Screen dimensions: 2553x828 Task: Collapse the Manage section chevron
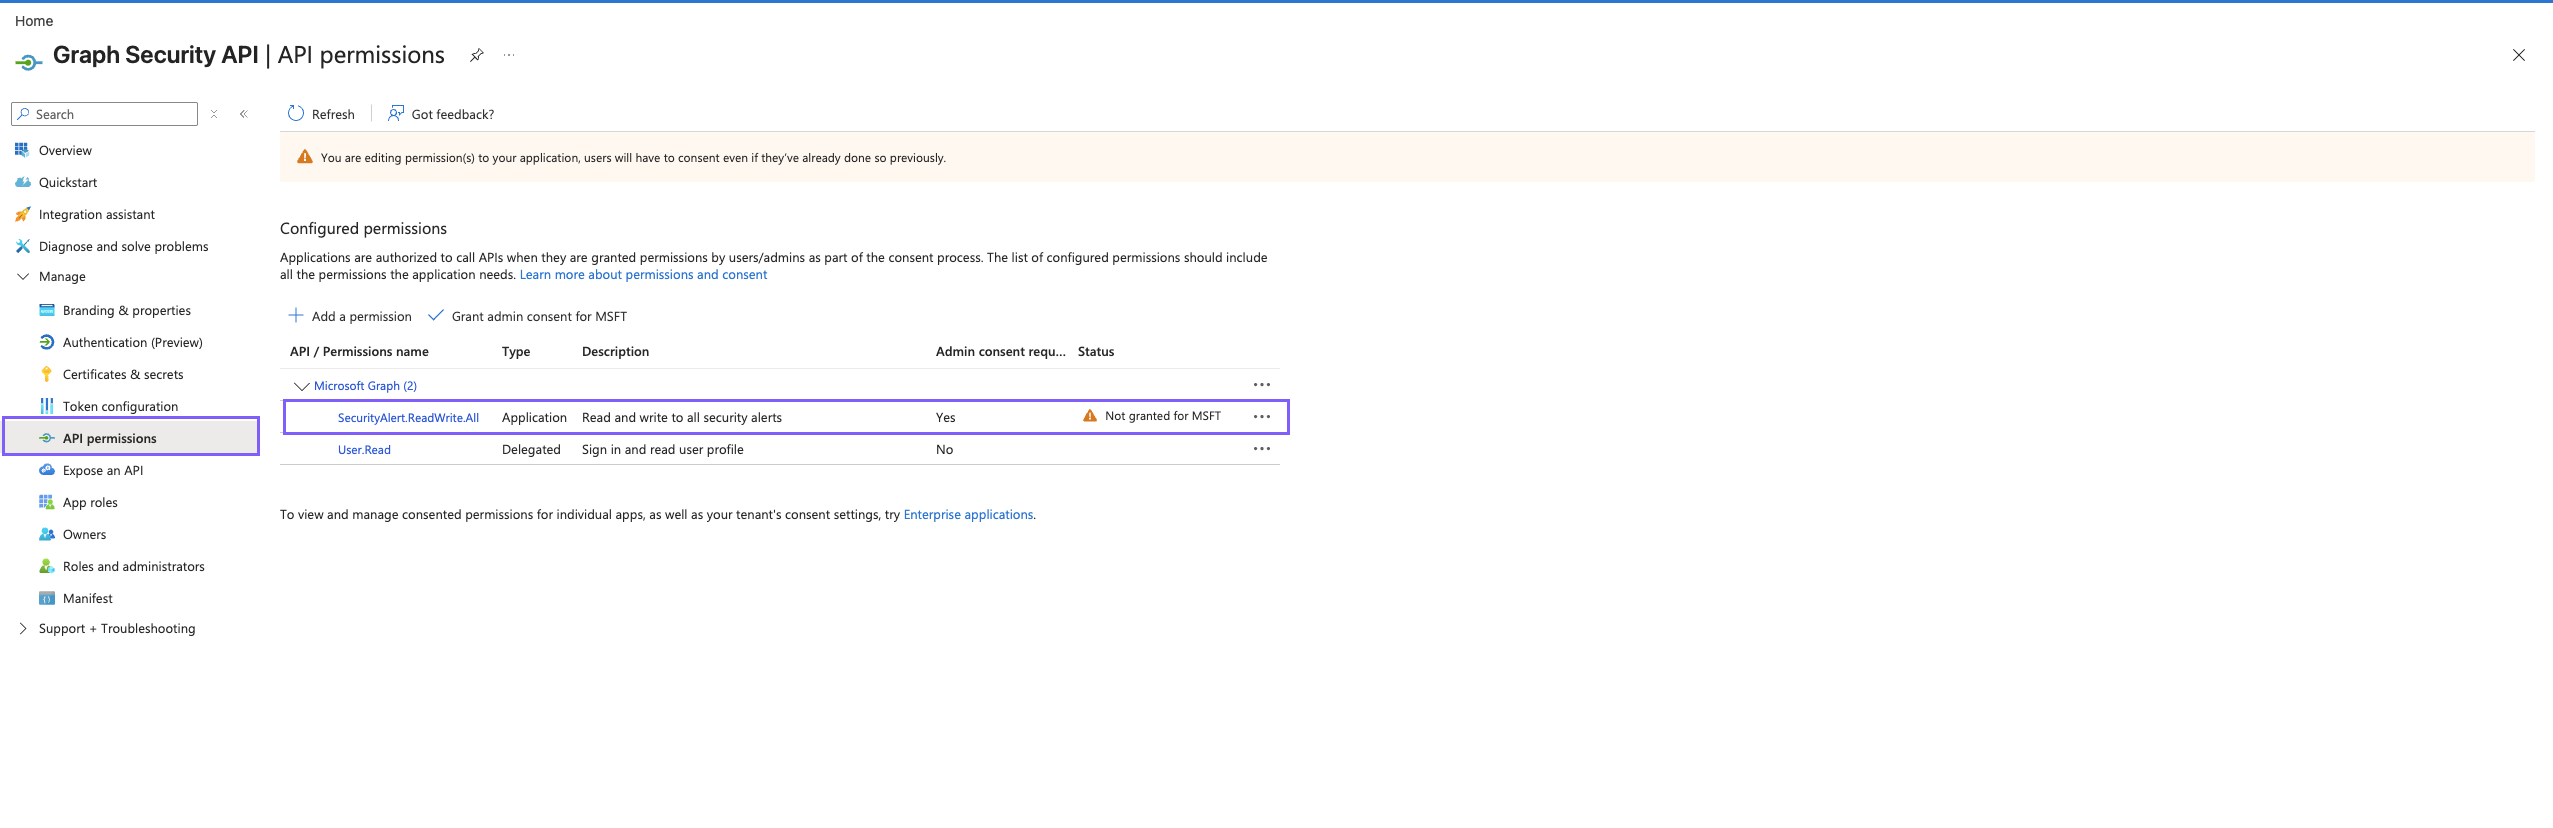point(23,277)
